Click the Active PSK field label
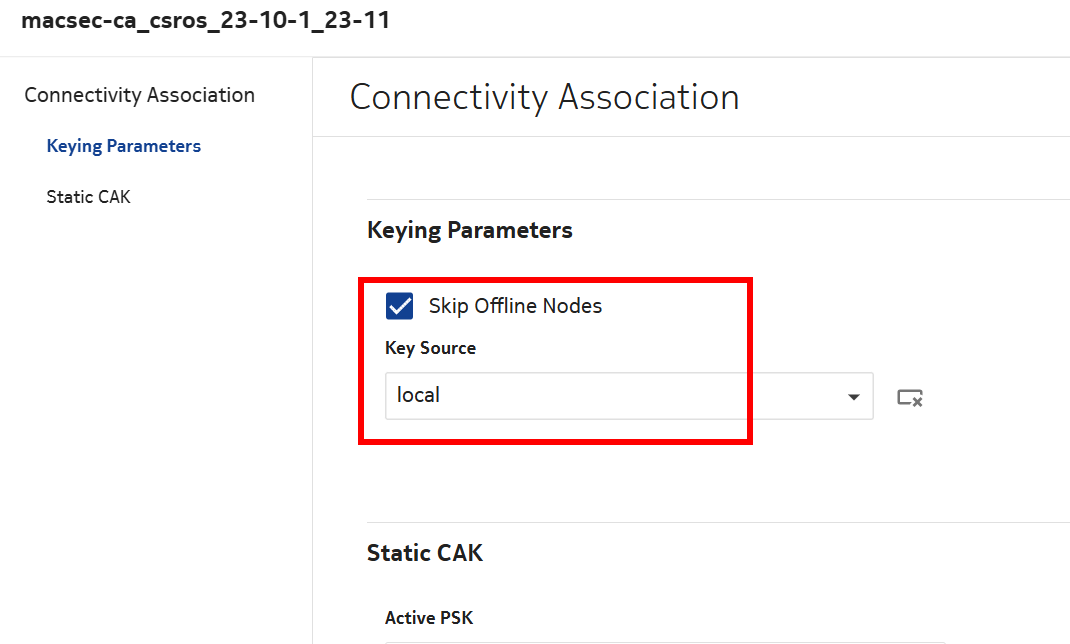The width and height of the screenshot is (1070, 644). pyautogui.click(x=429, y=618)
